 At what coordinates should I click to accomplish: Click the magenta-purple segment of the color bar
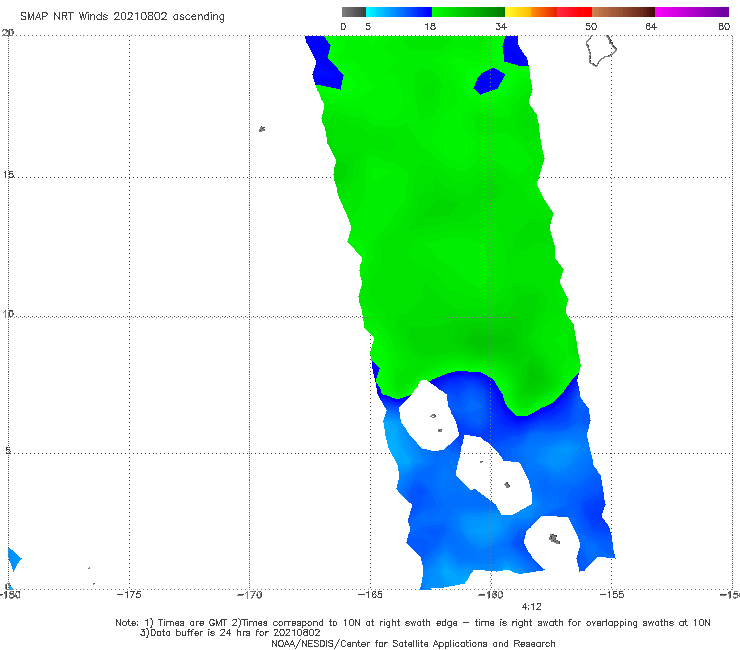[x=692, y=12]
